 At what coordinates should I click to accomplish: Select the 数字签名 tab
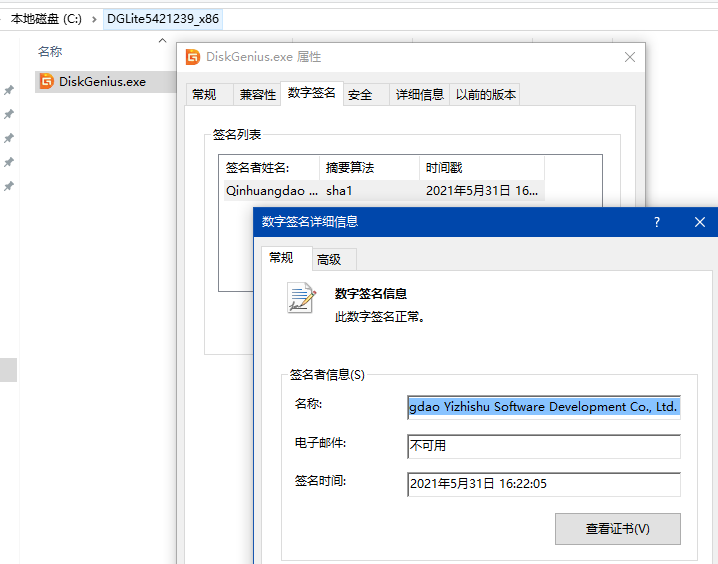click(x=312, y=93)
